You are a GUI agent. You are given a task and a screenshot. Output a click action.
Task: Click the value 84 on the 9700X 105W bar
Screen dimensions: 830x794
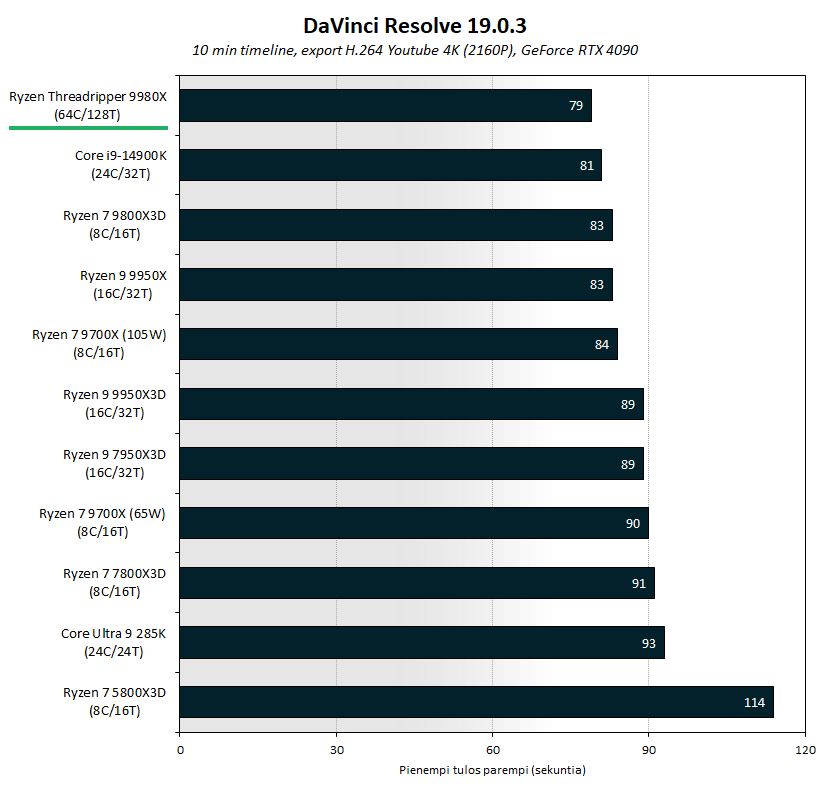point(602,345)
